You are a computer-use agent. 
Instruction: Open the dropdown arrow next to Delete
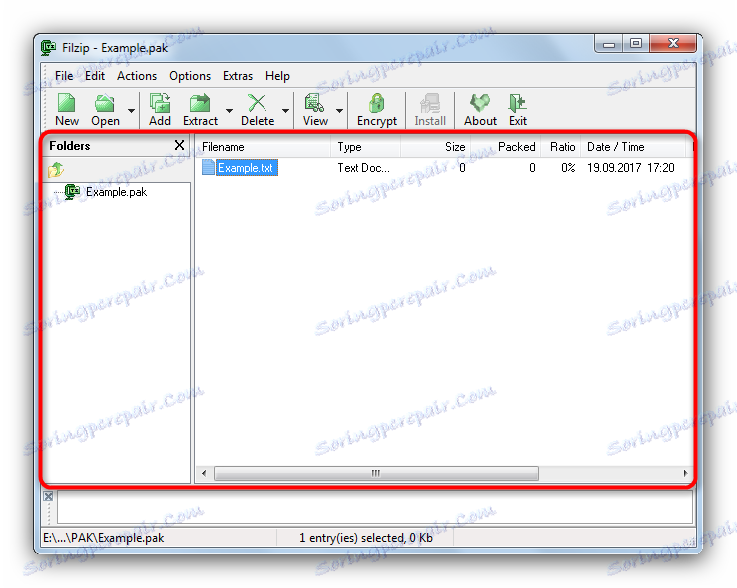285,111
